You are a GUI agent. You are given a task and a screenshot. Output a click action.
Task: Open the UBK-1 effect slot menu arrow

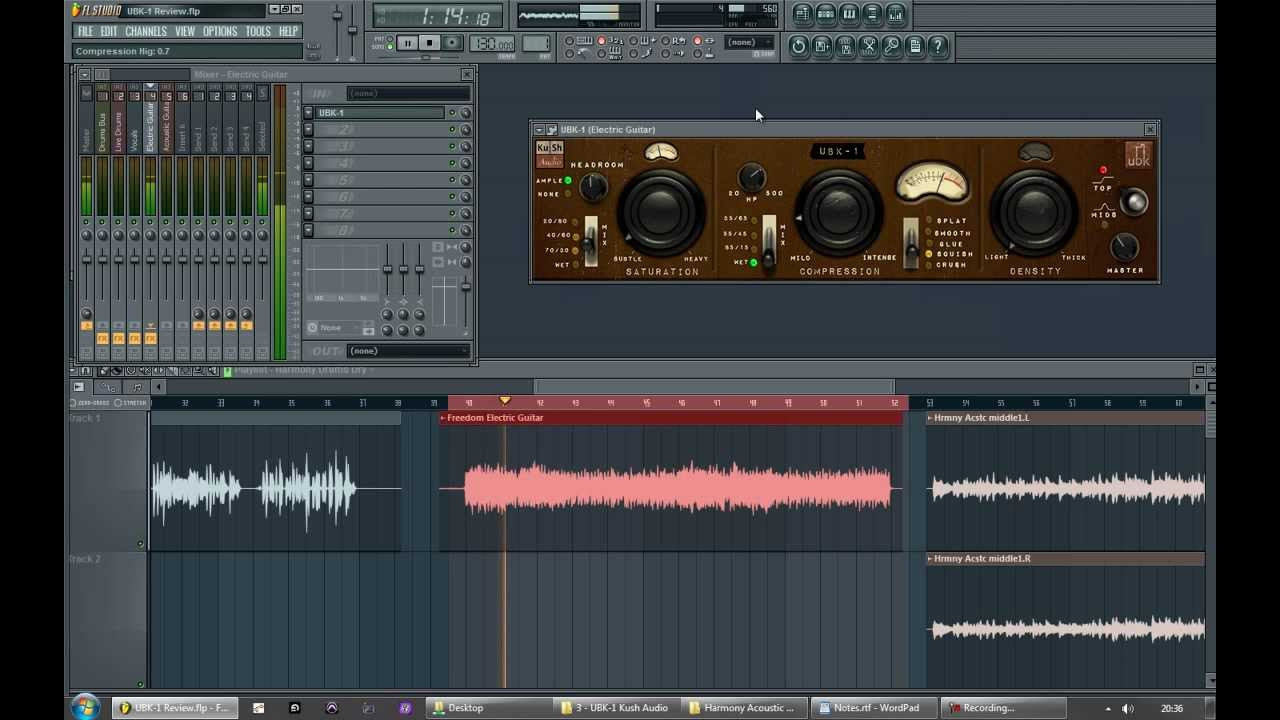pyautogui.click(x=308, y=113)
